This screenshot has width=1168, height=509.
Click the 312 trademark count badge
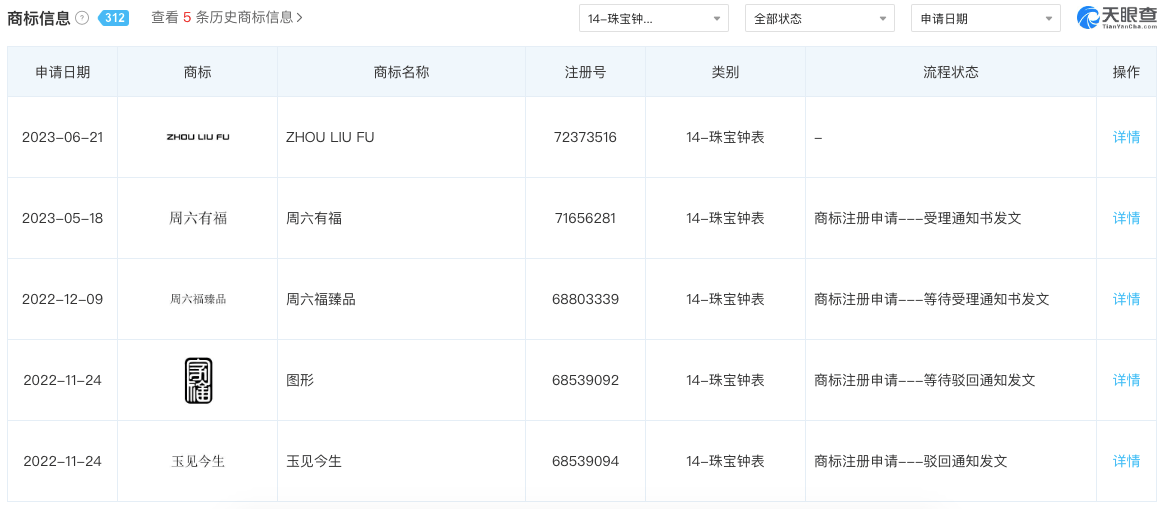tap(115, 18)
